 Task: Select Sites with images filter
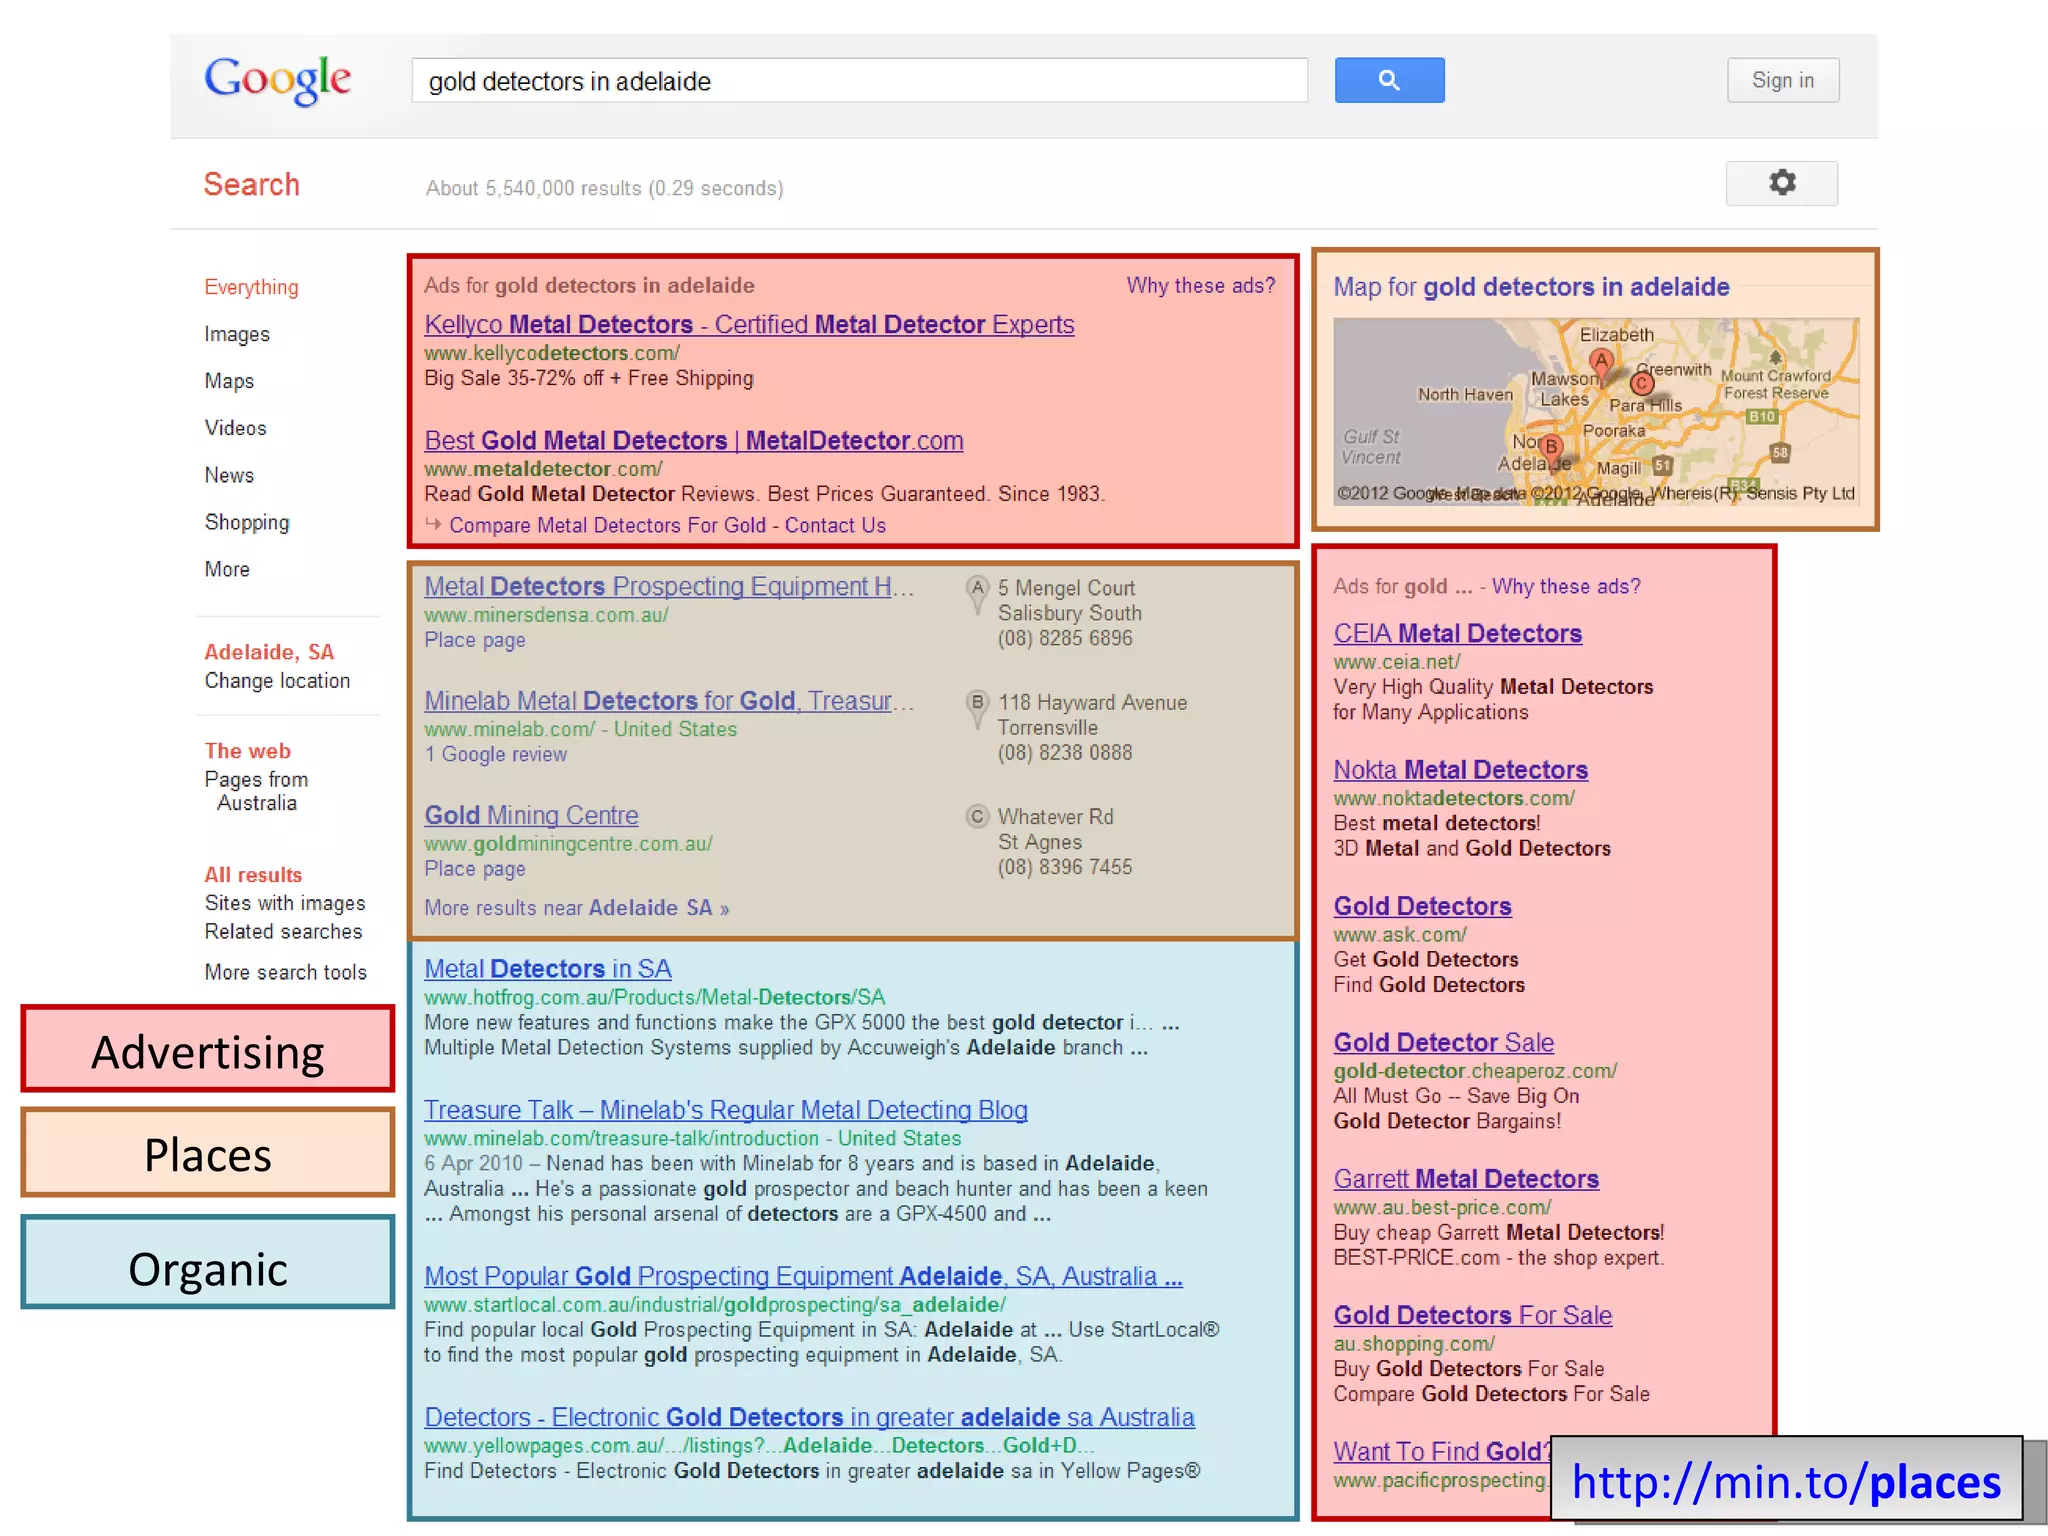(x=285, y=903)
